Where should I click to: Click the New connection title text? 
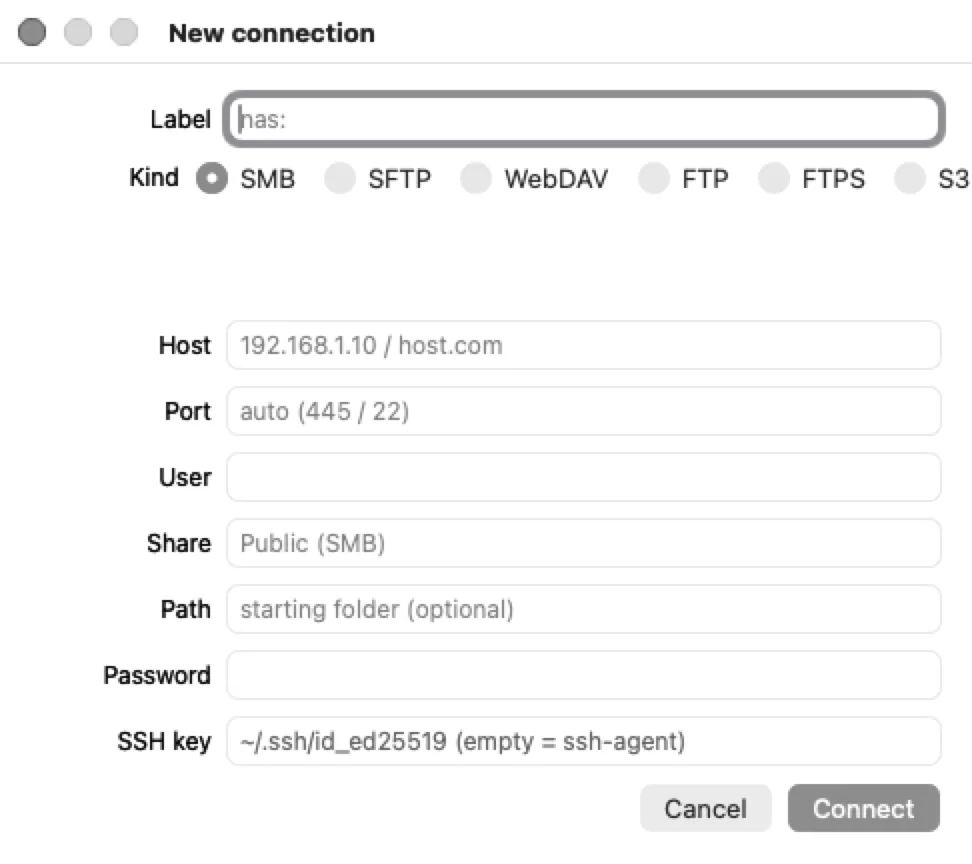pos(272,33)
